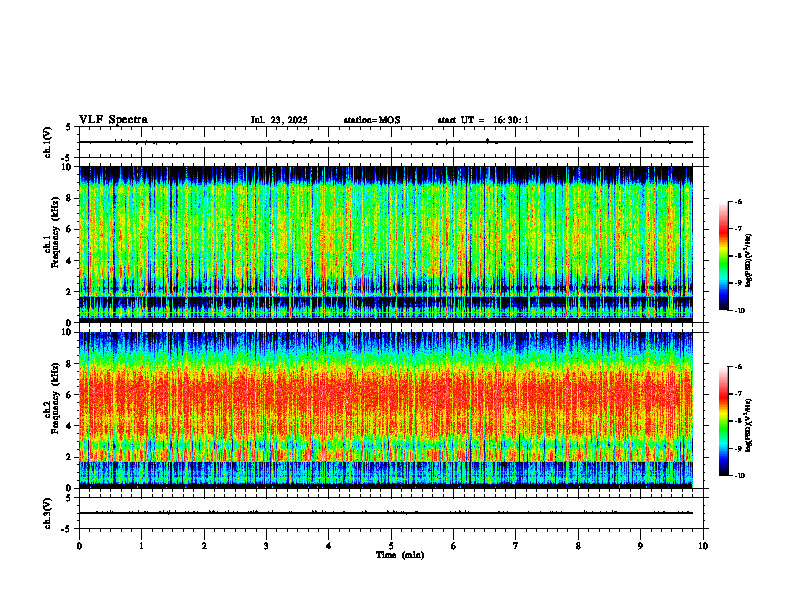Click the "ch.3(V)" waveform axis label

(x=48, y=513)
